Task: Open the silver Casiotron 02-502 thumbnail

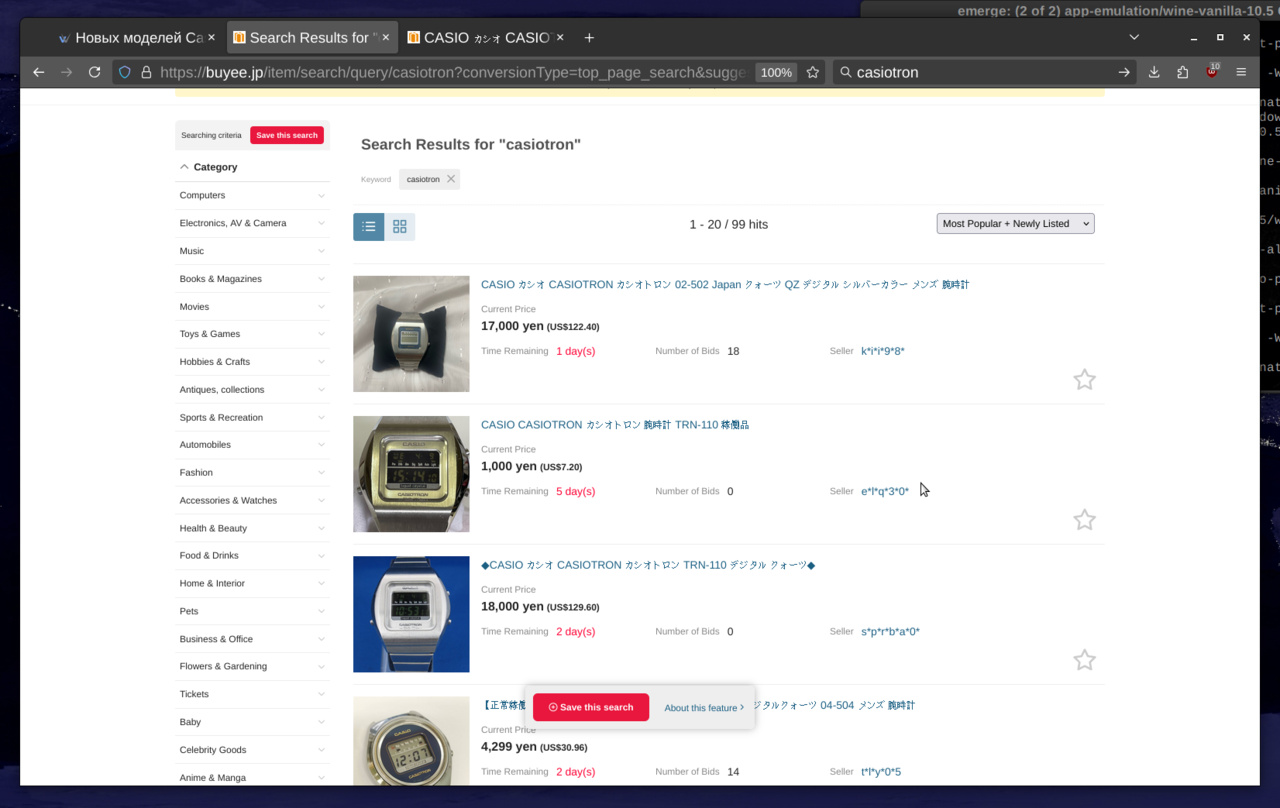Action: coord(411,334)
